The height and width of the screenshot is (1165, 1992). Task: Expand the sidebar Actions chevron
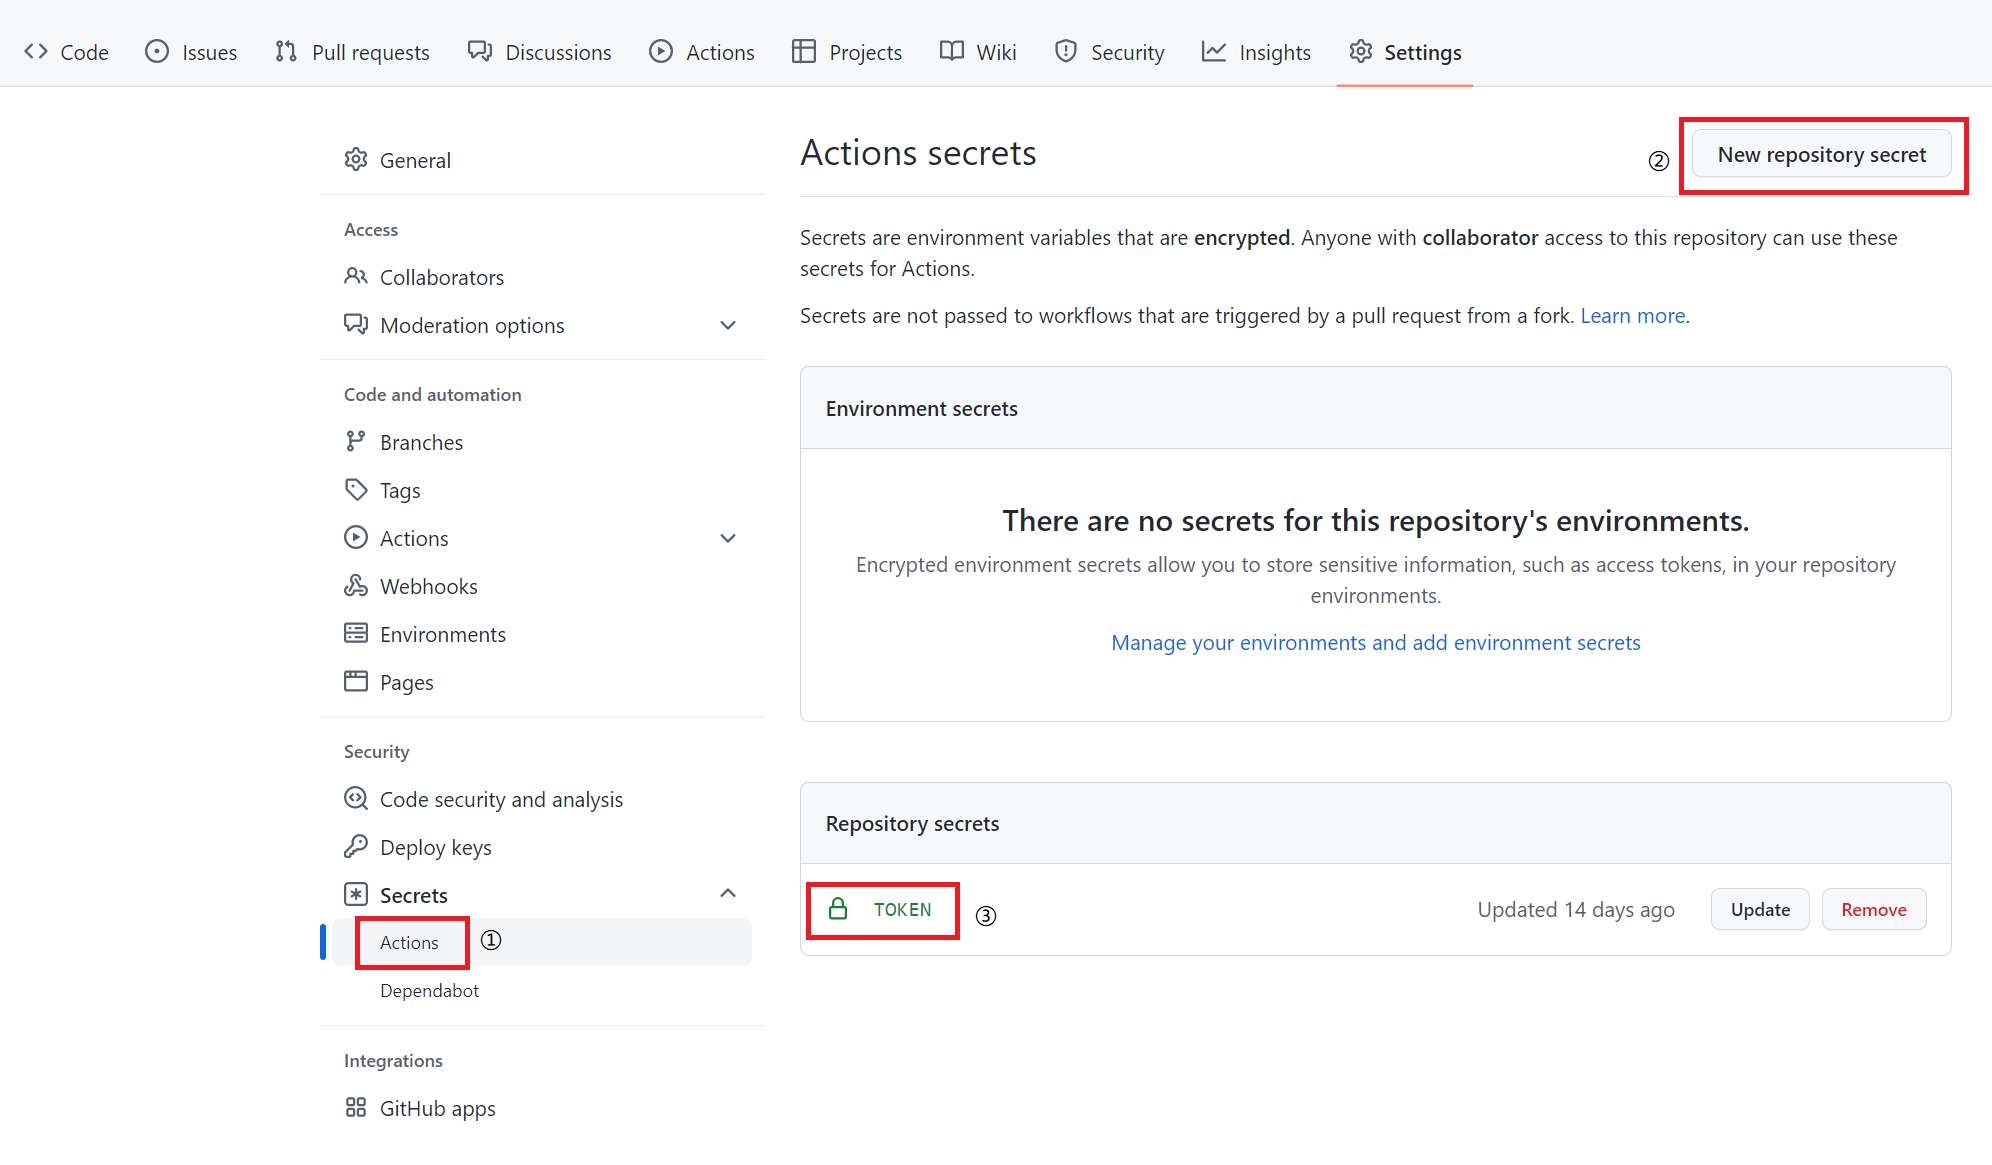[x=728, y=538]
